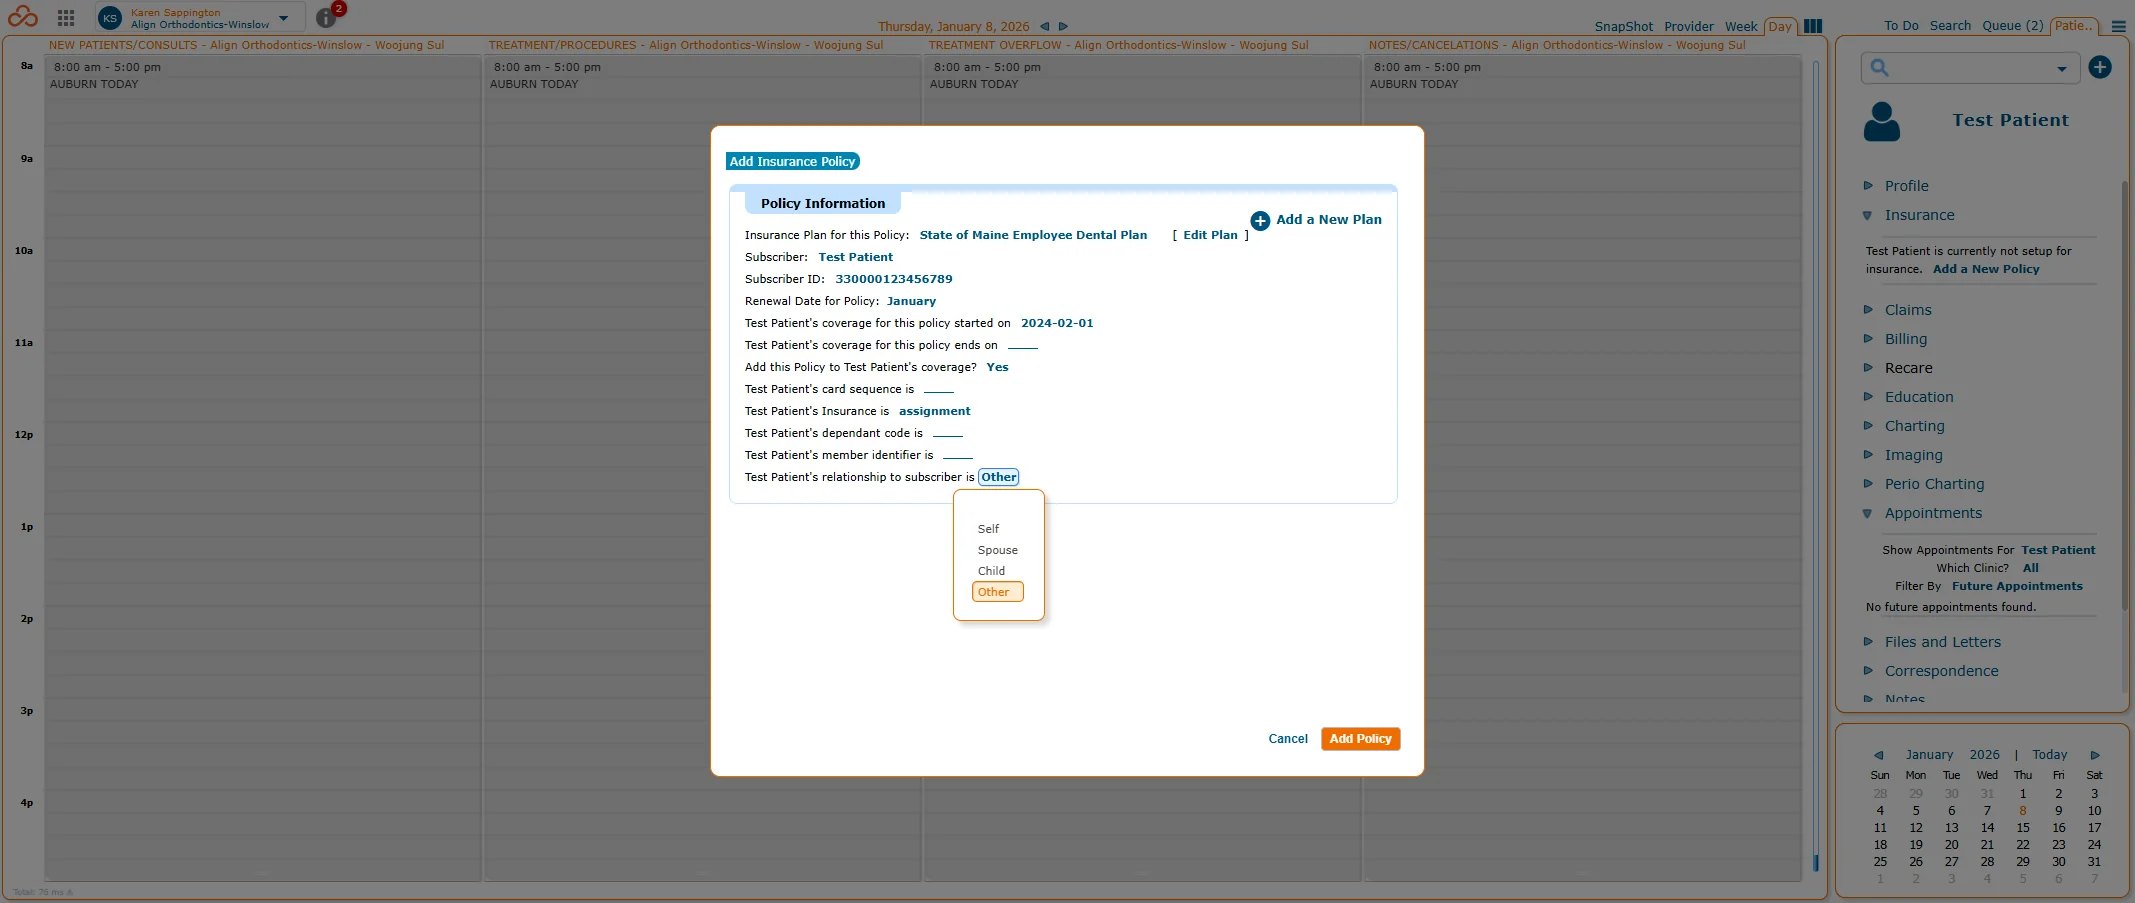Select Spouse as relationship to subscriber
2135x903 pixels.
pos(997,549)
